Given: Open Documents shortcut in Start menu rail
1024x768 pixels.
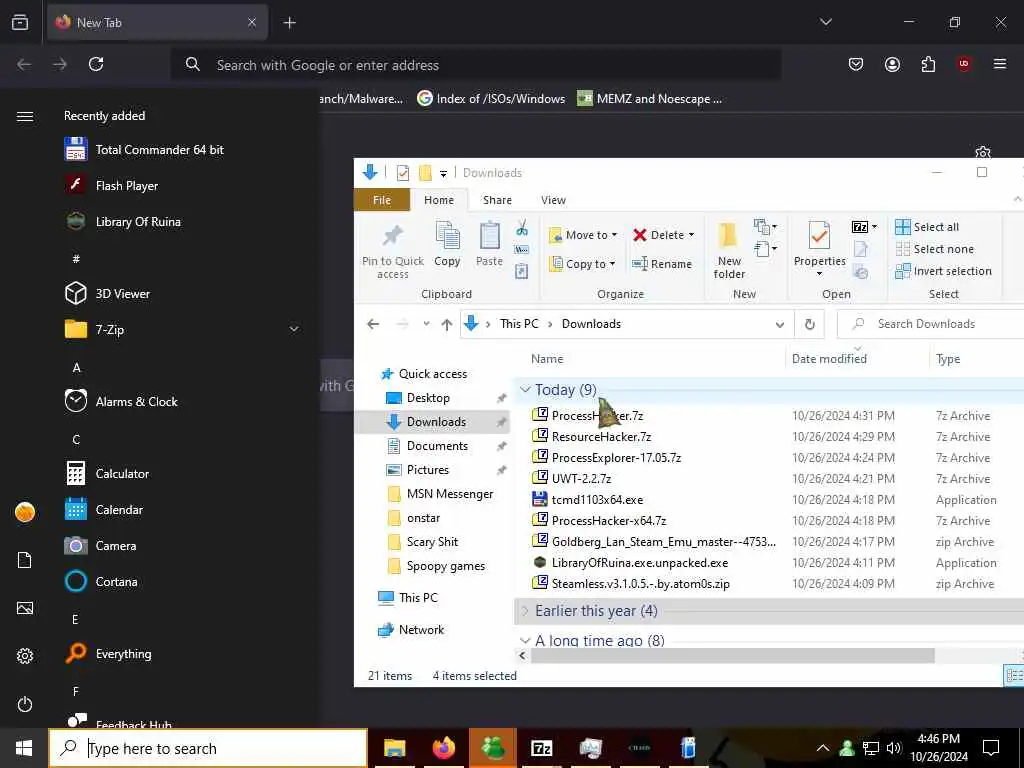Looking at the screenshot, I should coord(25,560).
